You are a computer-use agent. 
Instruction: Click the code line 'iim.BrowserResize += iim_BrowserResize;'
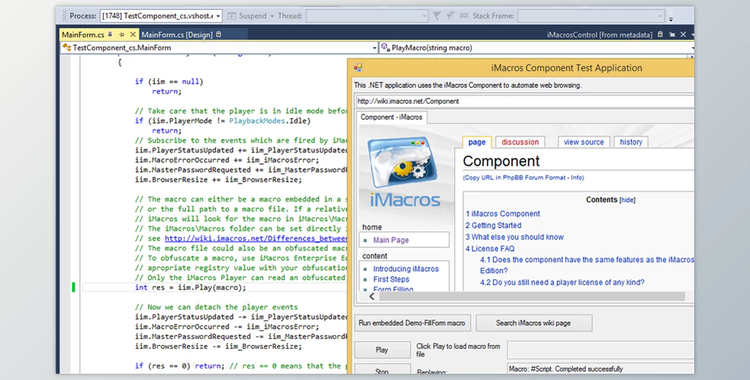pyautogui.click(x=218, y=180)
